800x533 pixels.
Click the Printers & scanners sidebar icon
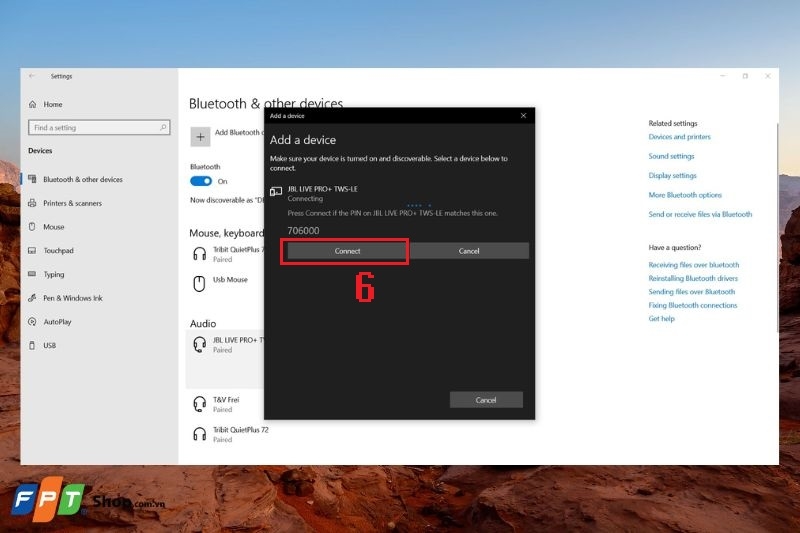click(33, 203)
